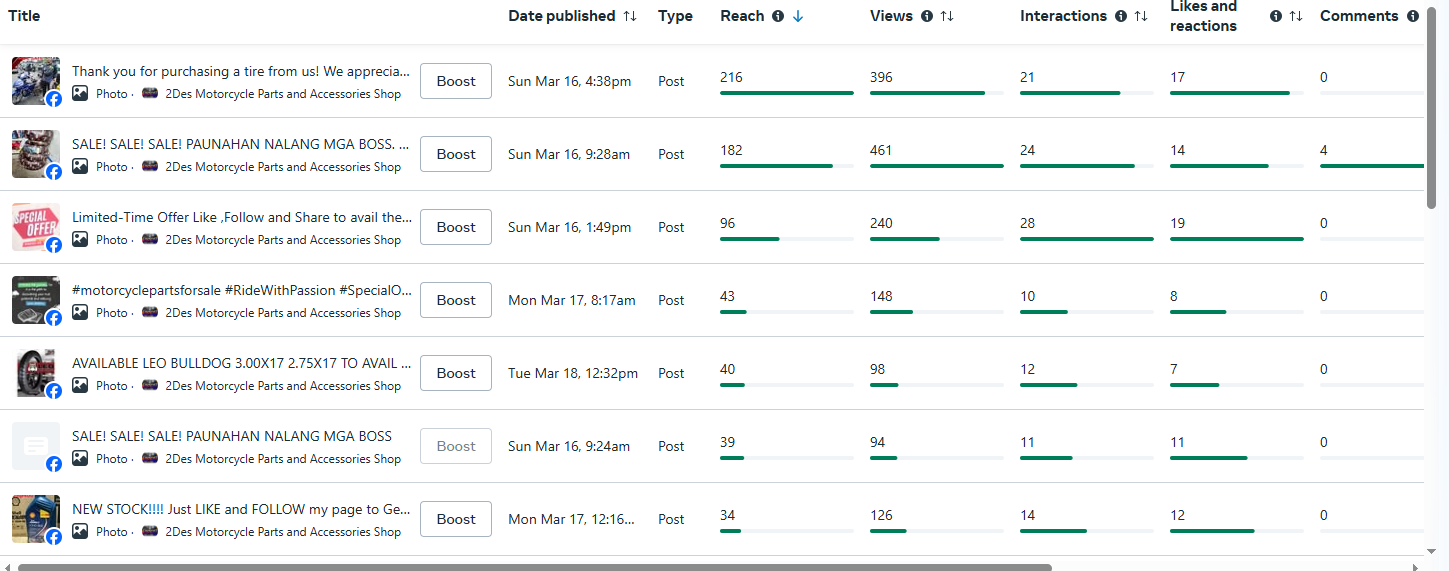Image resolution: width=1449 pixels, height=571 pixels.
Task: Boost the AVAILABLE LEO BULLDOG post
Action: 456,373
